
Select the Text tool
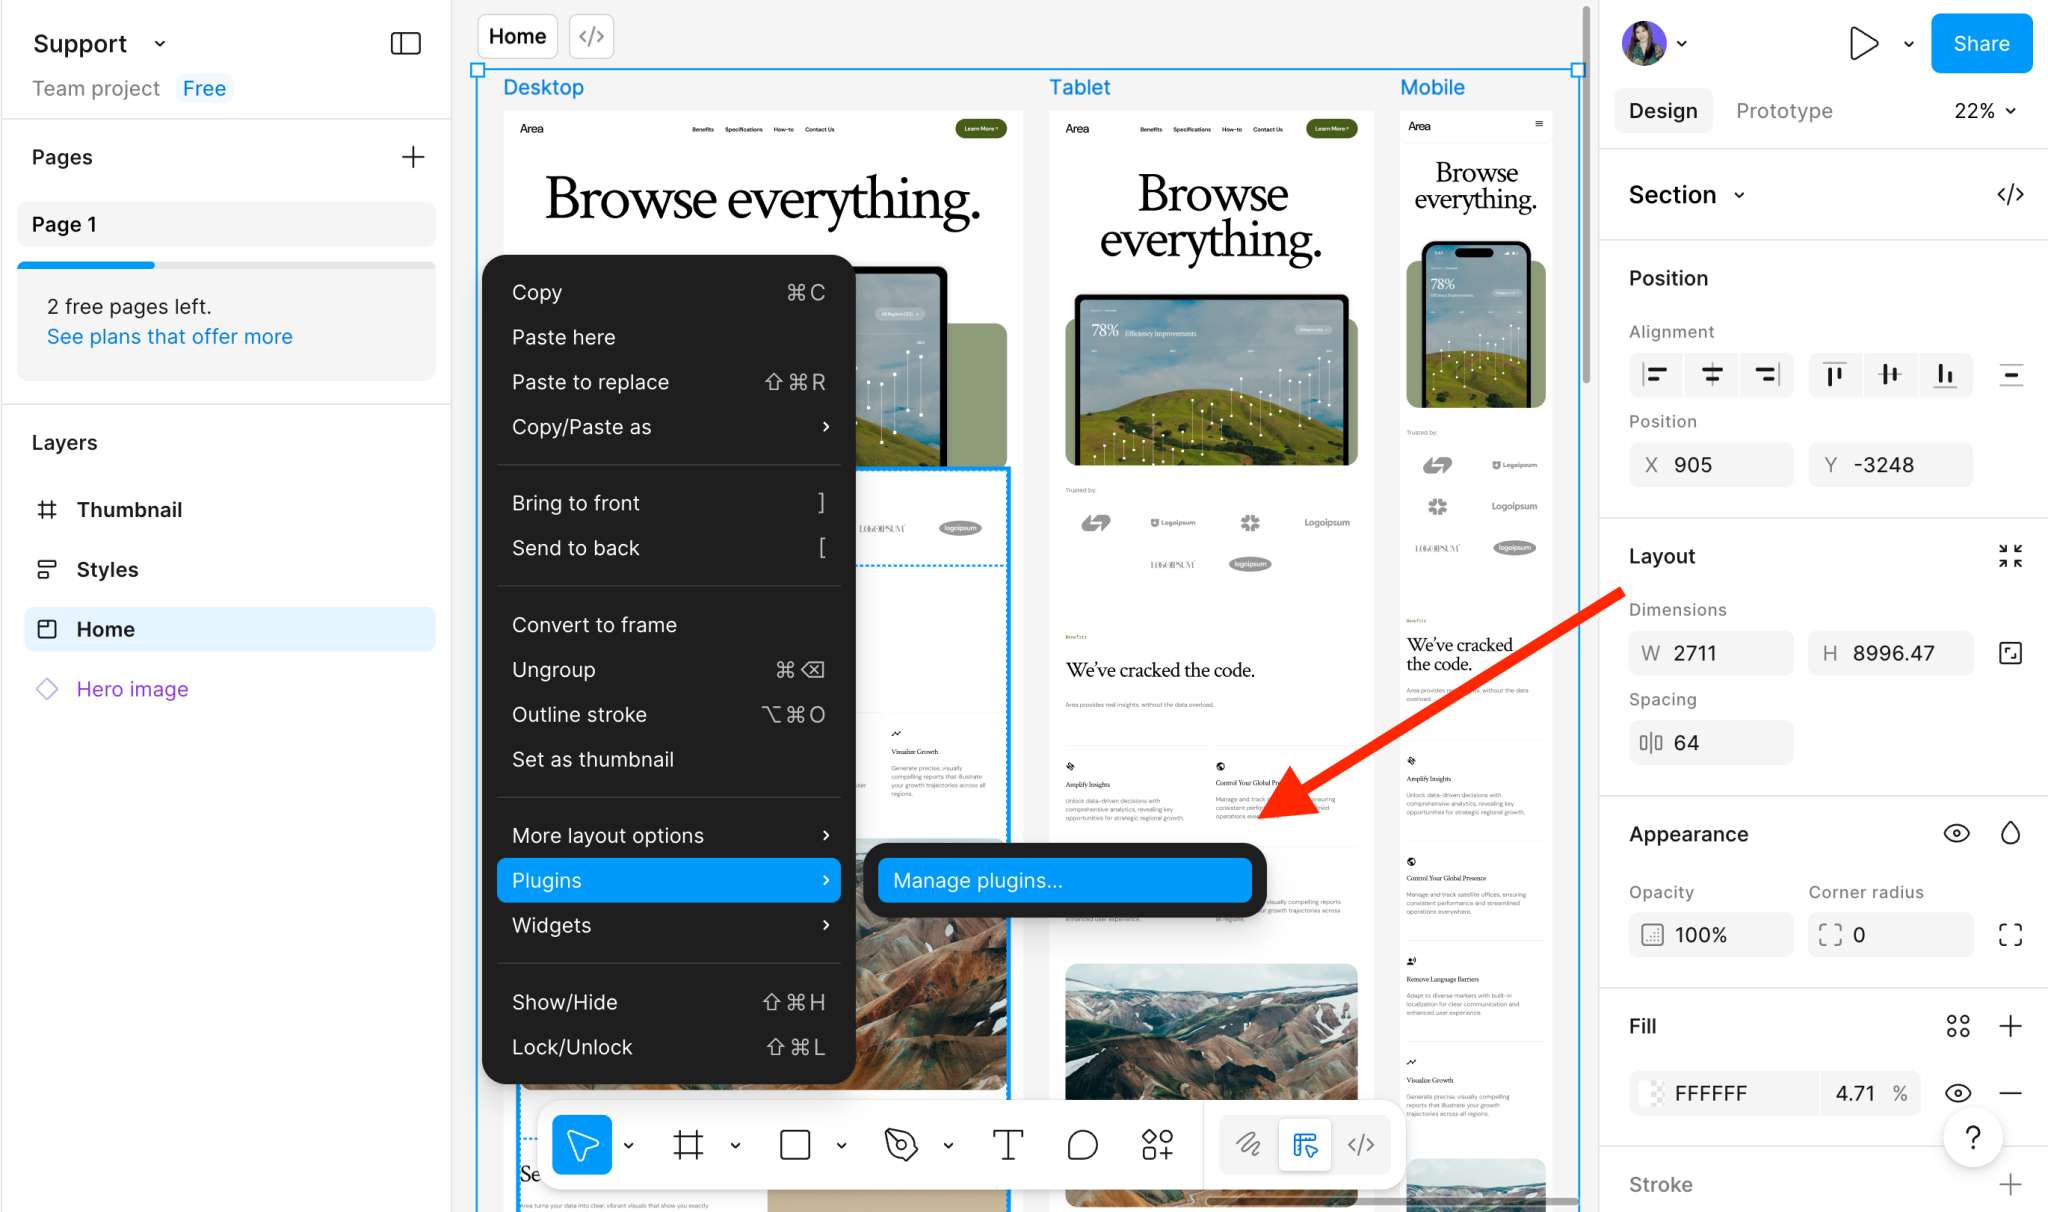[1007, 1144]
